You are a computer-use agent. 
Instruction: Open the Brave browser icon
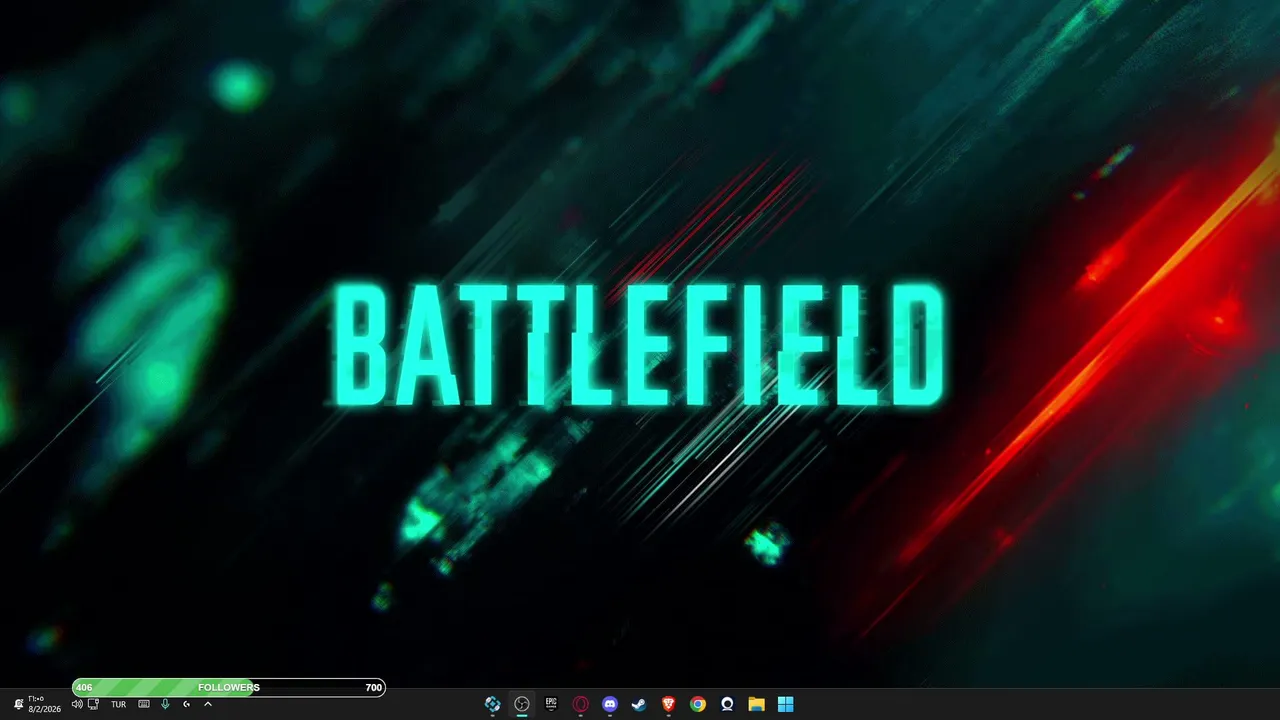pyautogui.click(x=668, y=704)
